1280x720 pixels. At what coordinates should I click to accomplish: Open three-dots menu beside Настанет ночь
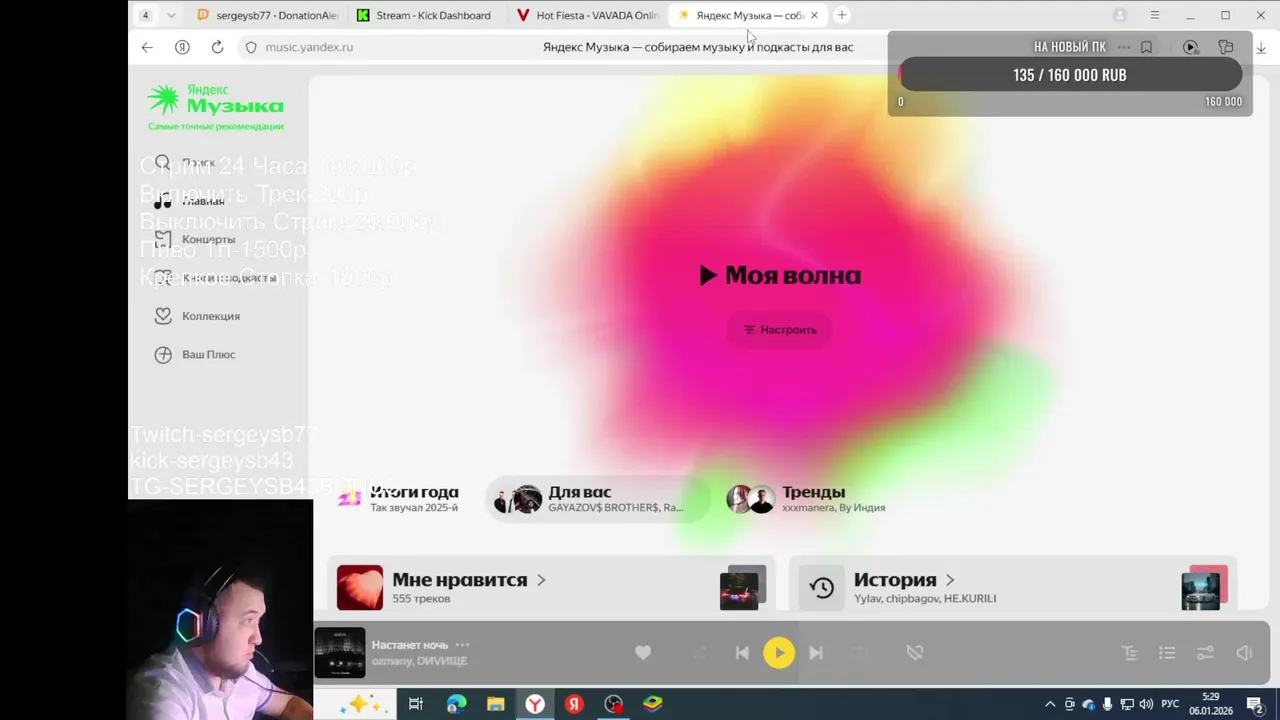point(462,645)
